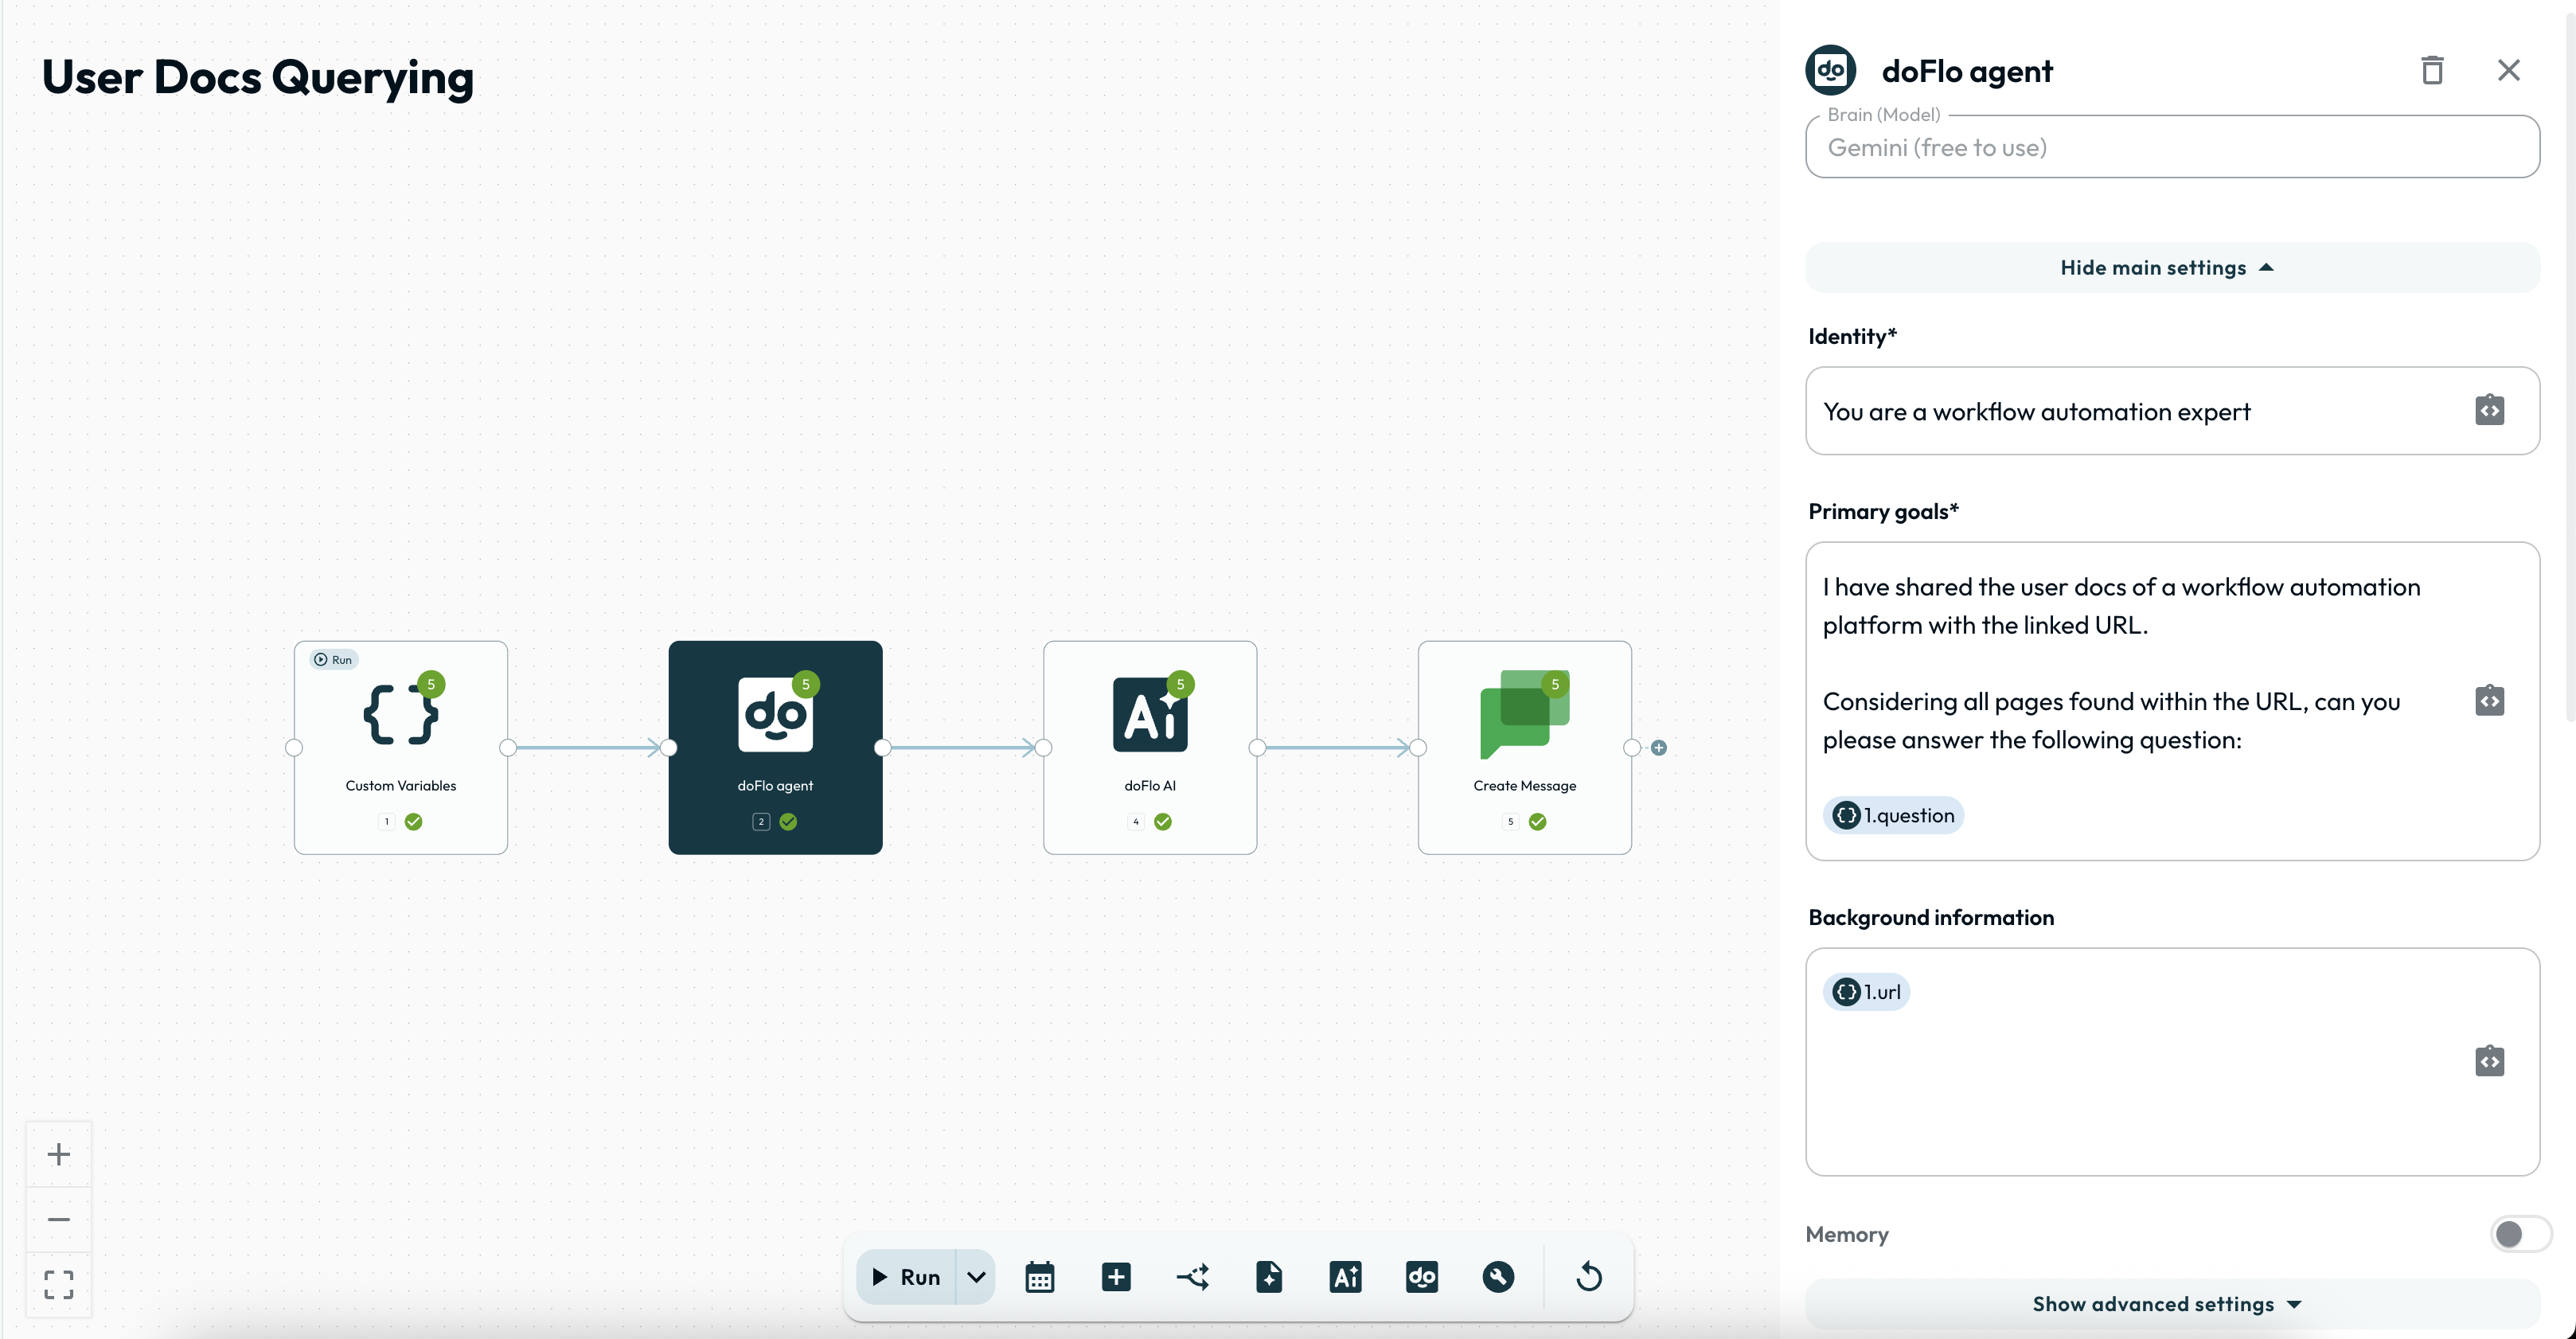Click the add node plus icon
This screenshot has height=1339, width=2576.
coord(1116,1277)
